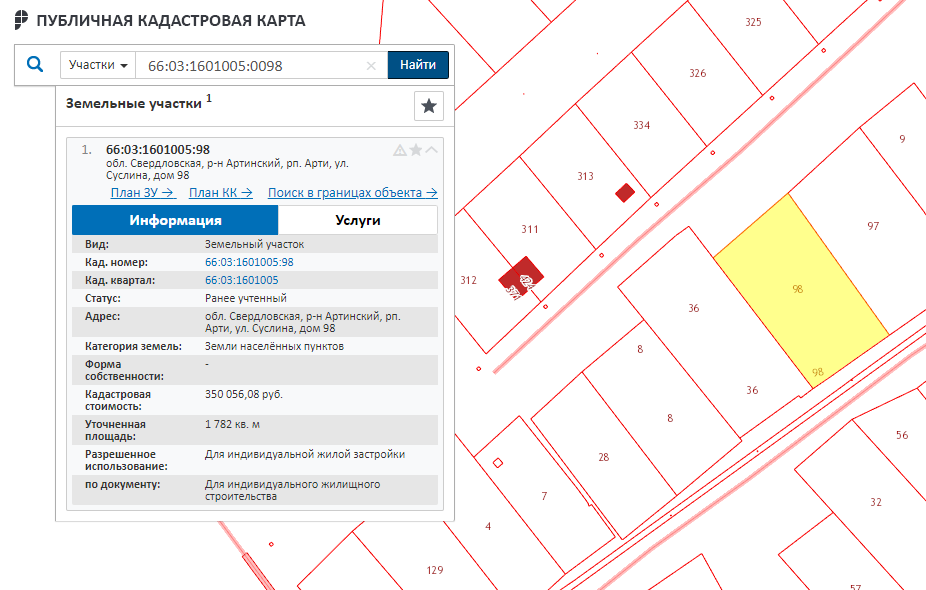Collapse the result card with the chevron

pos(432,150)
